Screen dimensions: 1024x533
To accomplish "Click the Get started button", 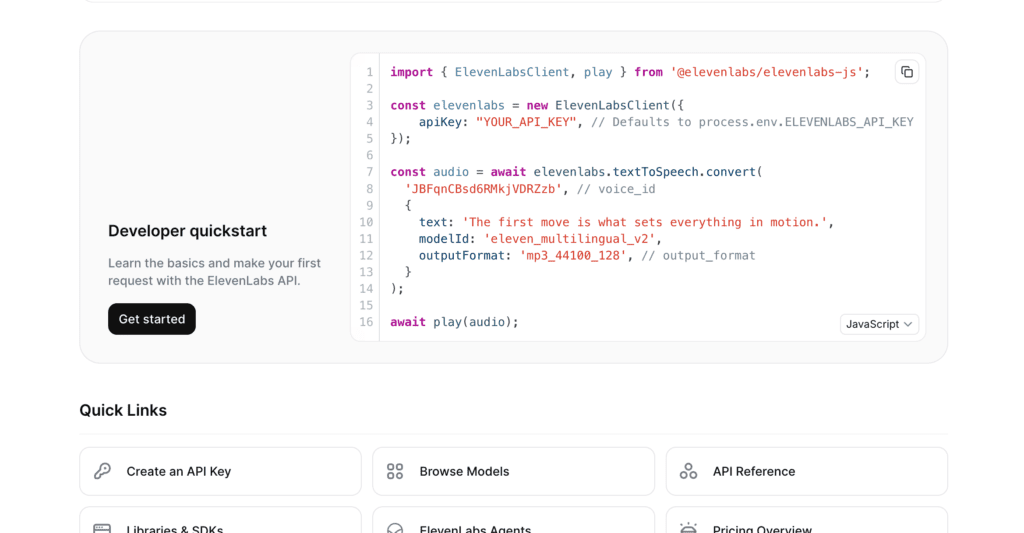I will tap(152, 319).
